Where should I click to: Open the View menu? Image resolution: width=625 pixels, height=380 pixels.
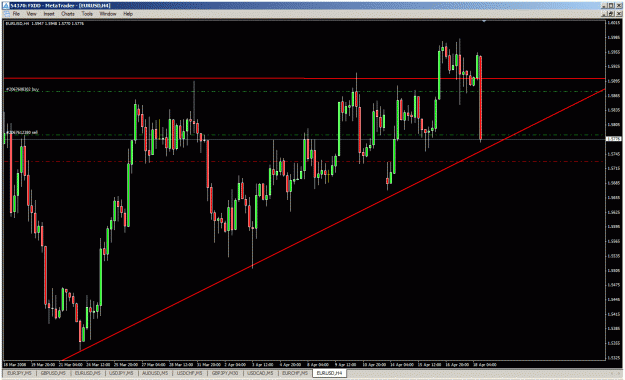click(31, 14)
